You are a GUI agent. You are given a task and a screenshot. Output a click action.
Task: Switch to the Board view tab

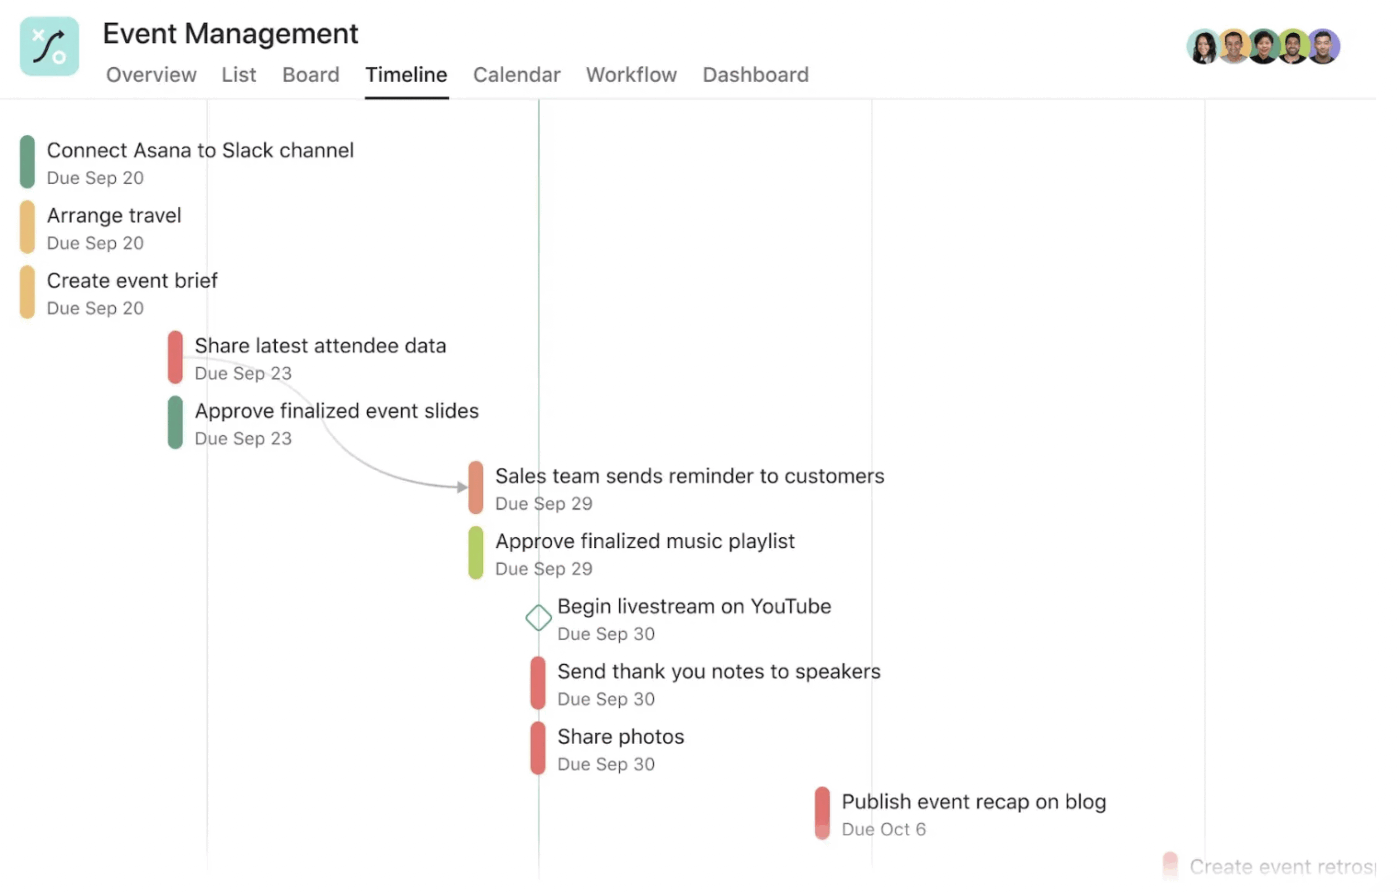coord(310,75)
